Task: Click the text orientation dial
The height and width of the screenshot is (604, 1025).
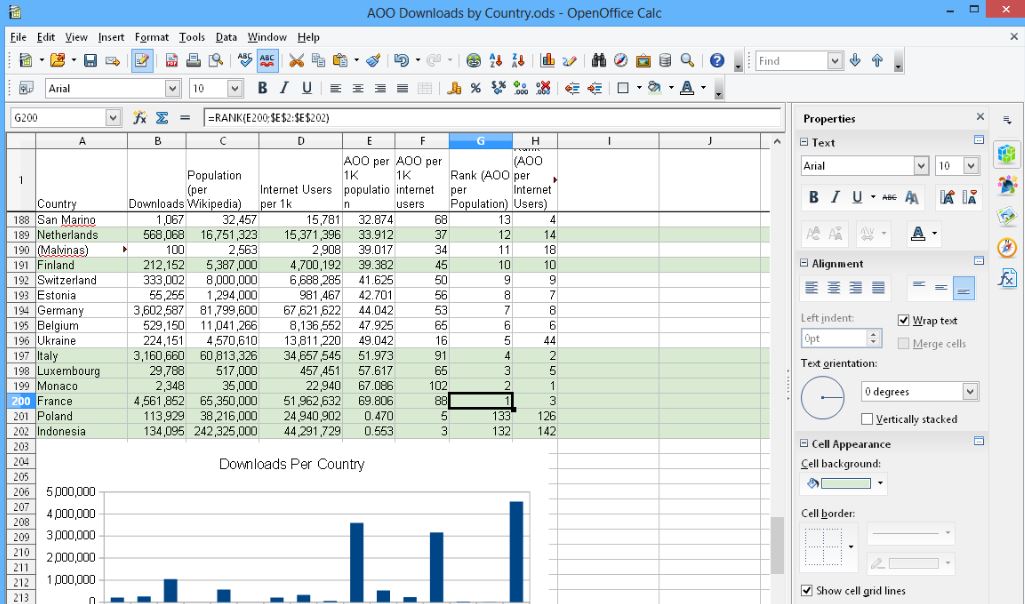Action: (822, 397)
